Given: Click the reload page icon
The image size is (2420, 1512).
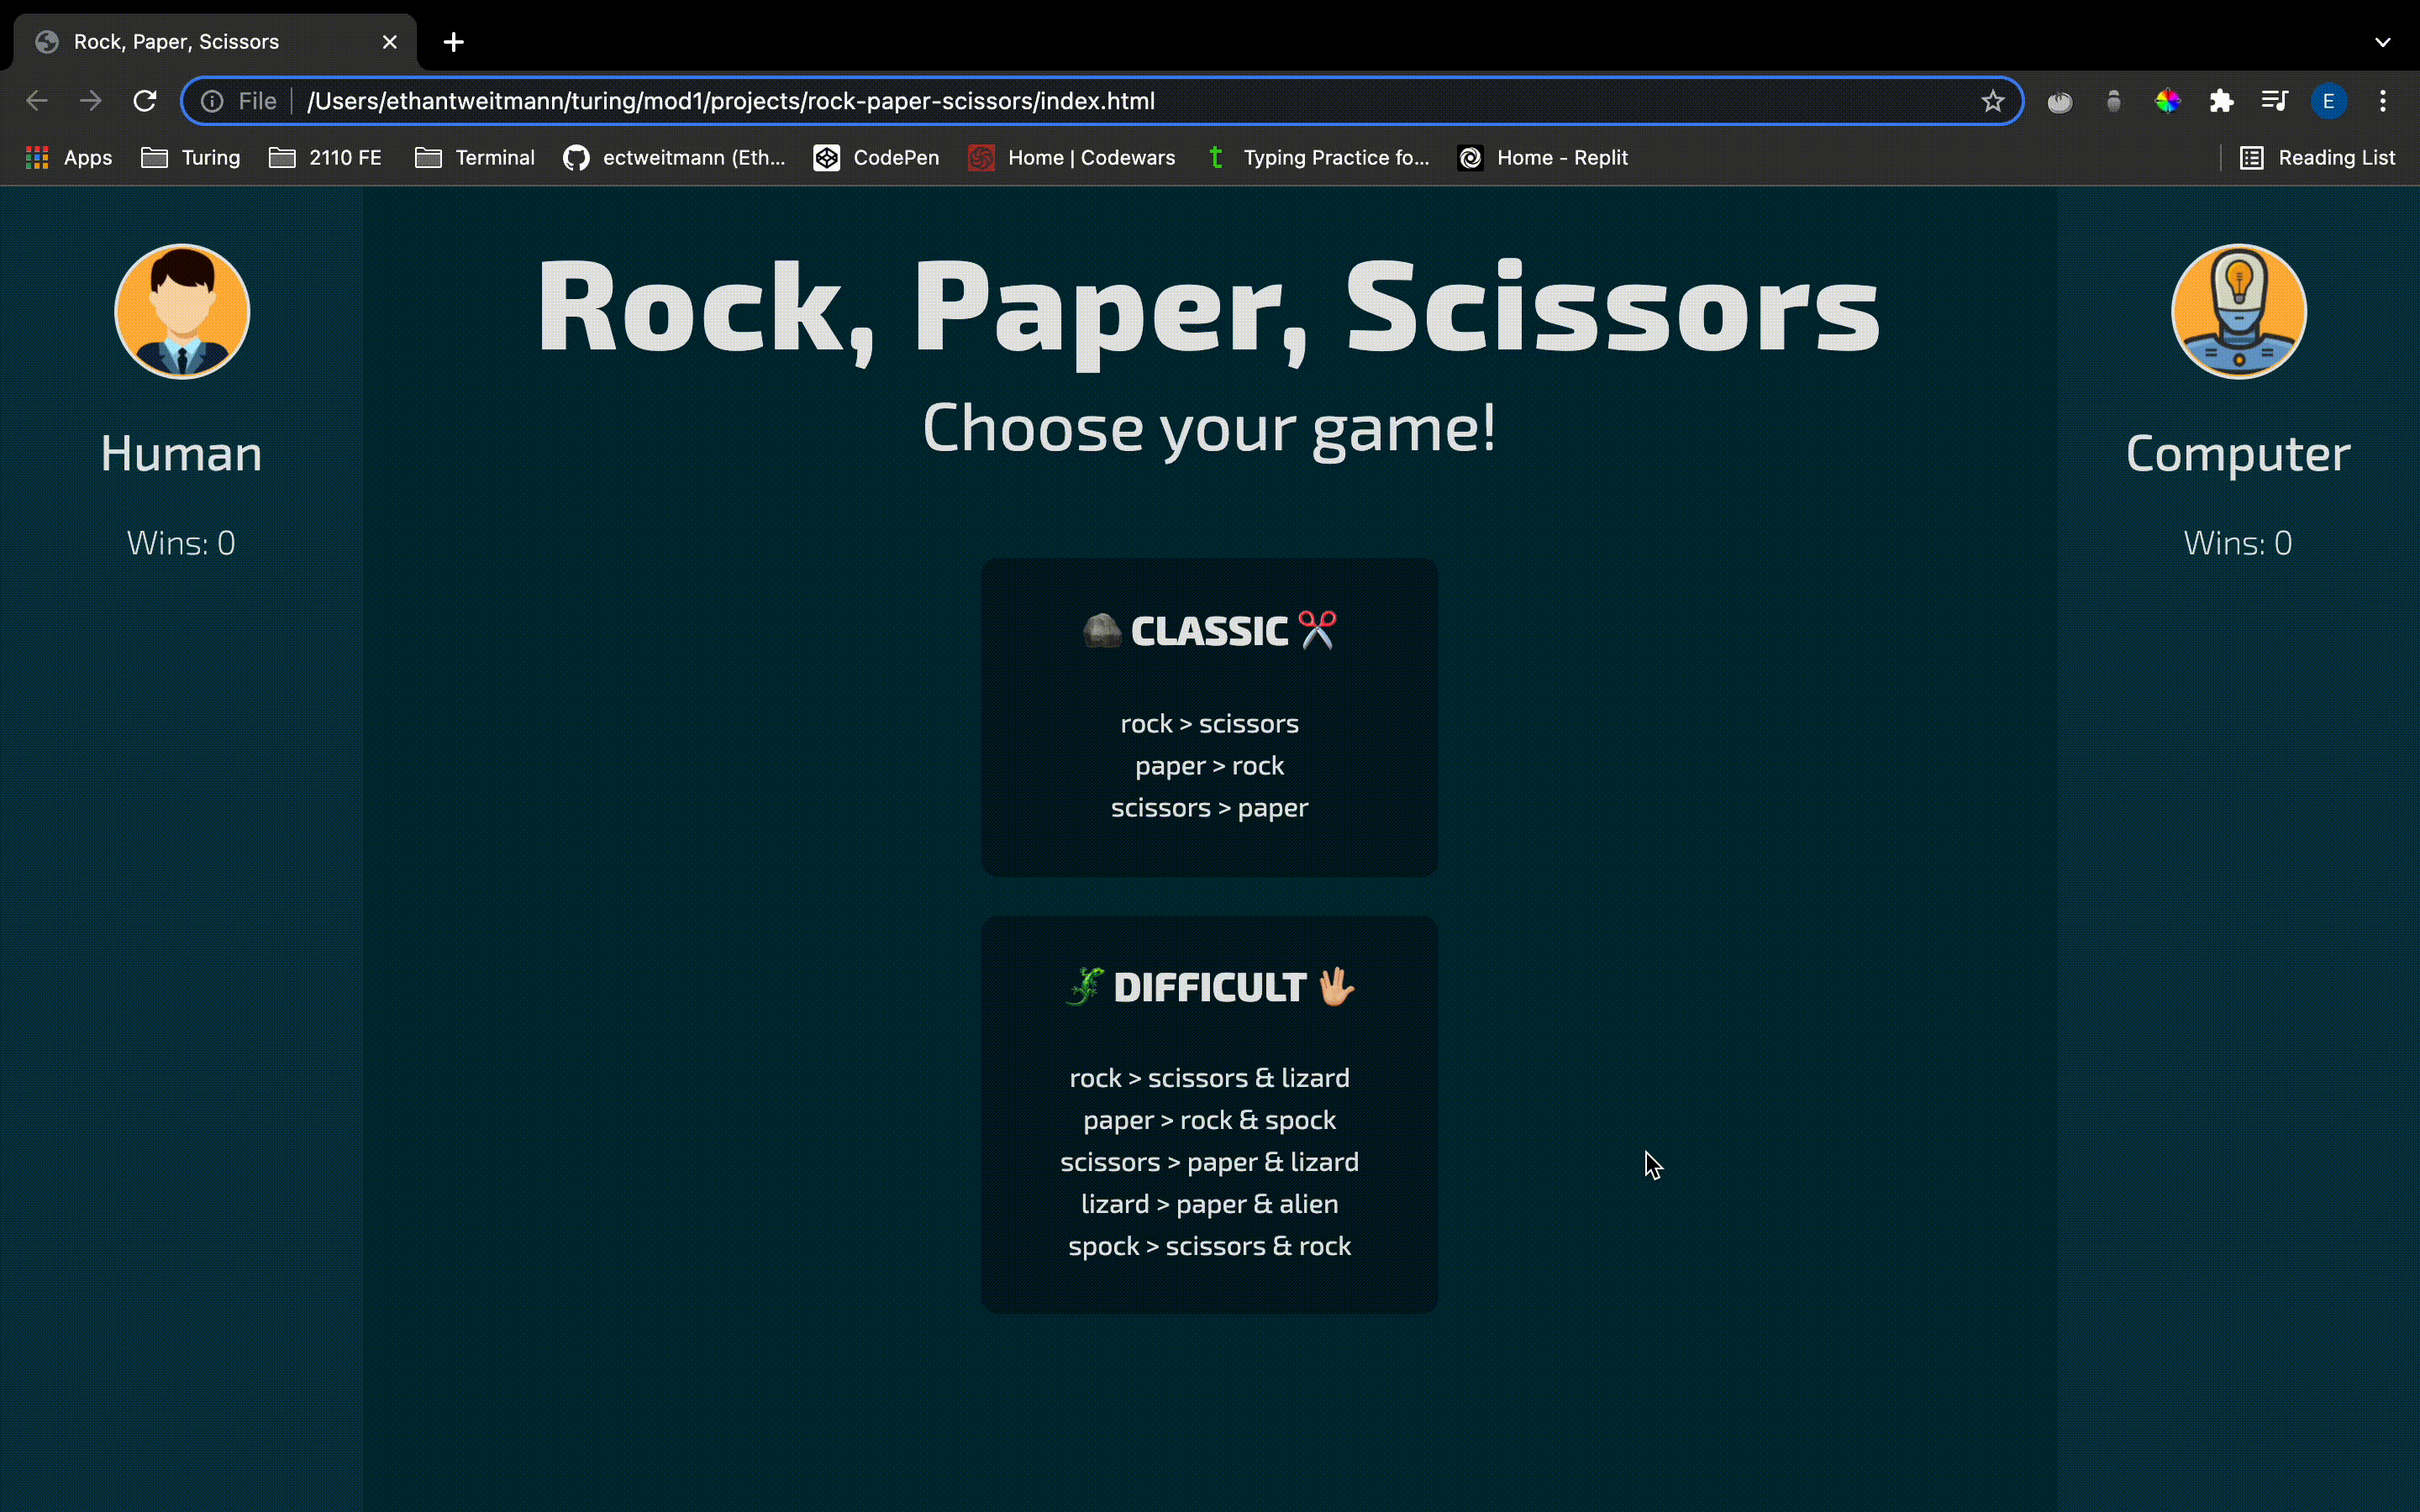Looking at the screenshot, I should click(x=145, y=101).
